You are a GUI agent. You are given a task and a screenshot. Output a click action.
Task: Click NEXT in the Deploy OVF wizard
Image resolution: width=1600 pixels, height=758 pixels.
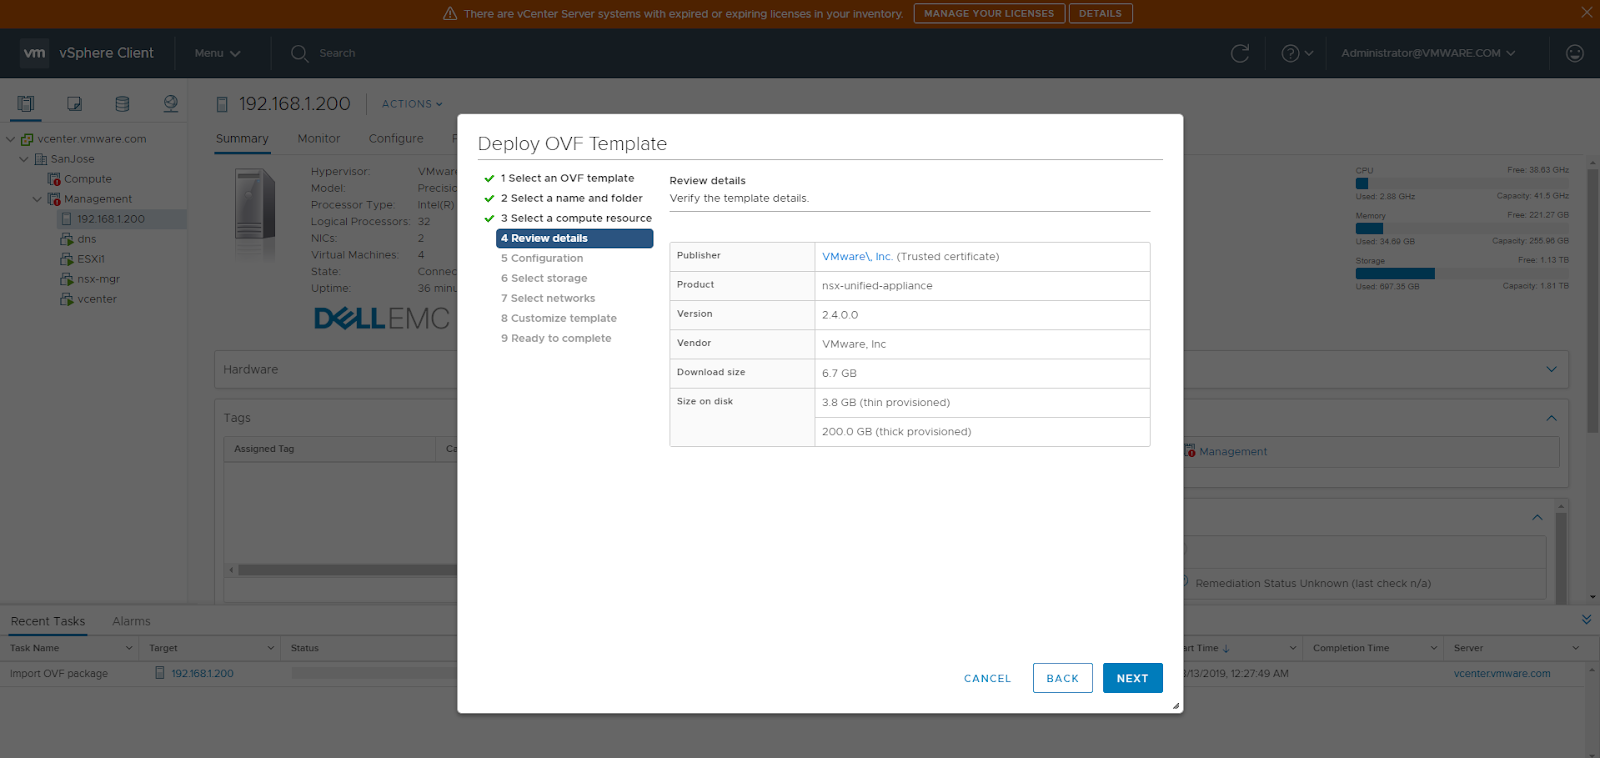1132,678
